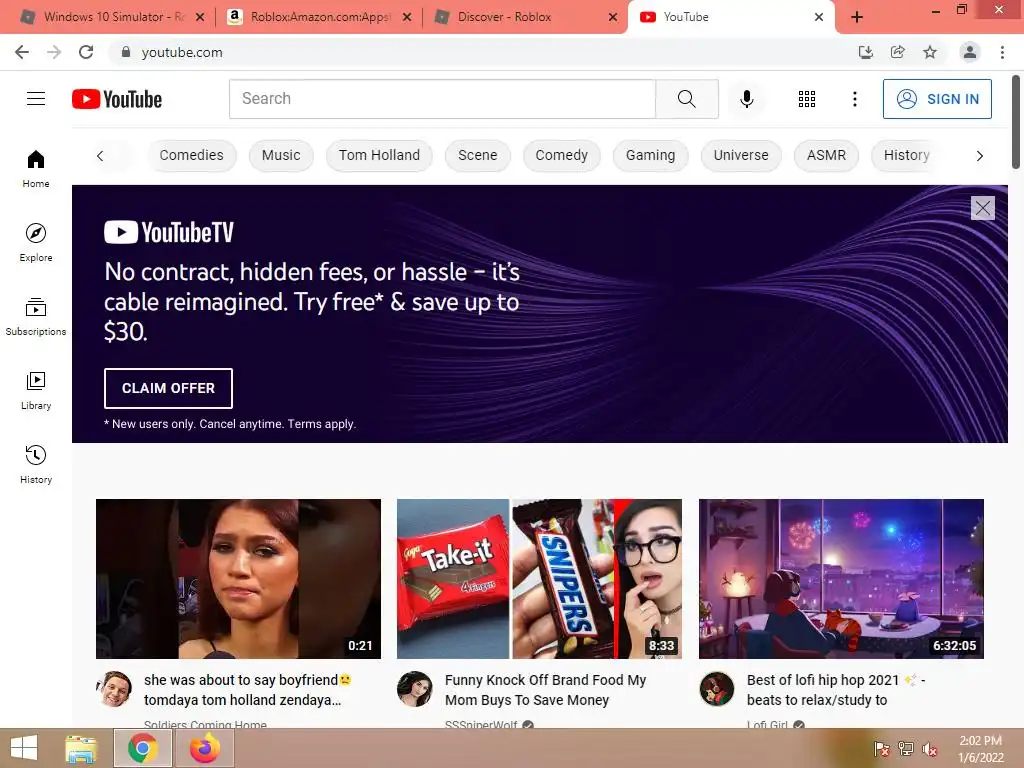The height and width of the screenshot is (768, 1024).
Task: Reload the page
Action: [86, 52]
